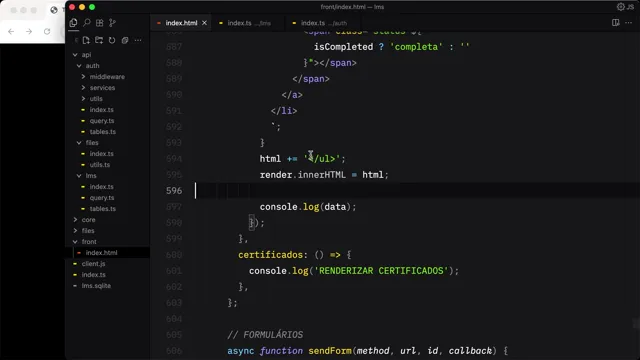Click the browser back arrow

tap(11, 31)
